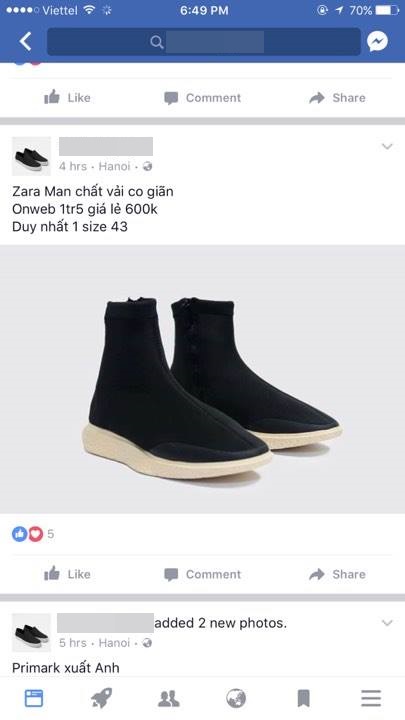
Task: Open the Saved bookmark tab
Action: coord(304,698)
